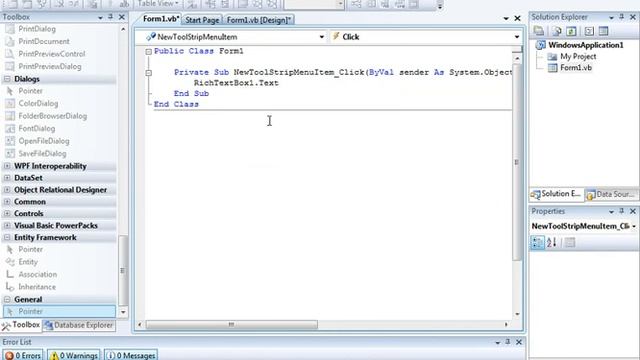Click the 'ab' toolbar icon
Screen dimensions: 640x360
click(124, 4)
